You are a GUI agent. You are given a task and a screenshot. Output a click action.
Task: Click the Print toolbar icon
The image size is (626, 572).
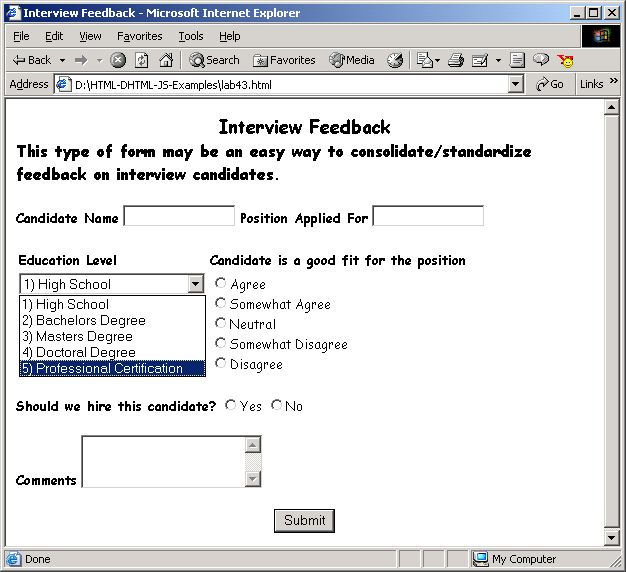pos(456,60)
